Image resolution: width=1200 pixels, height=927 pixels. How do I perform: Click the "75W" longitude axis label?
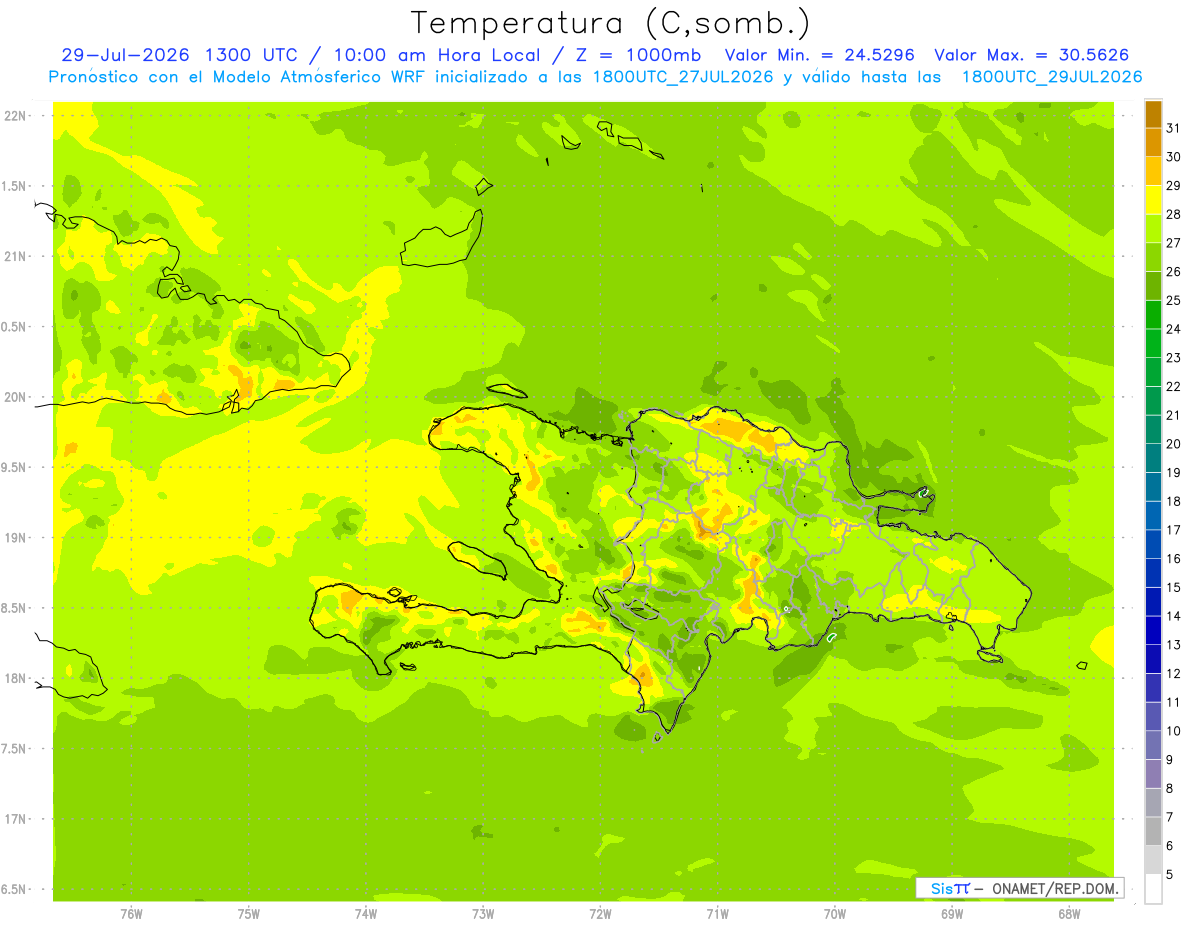[249, 914]
